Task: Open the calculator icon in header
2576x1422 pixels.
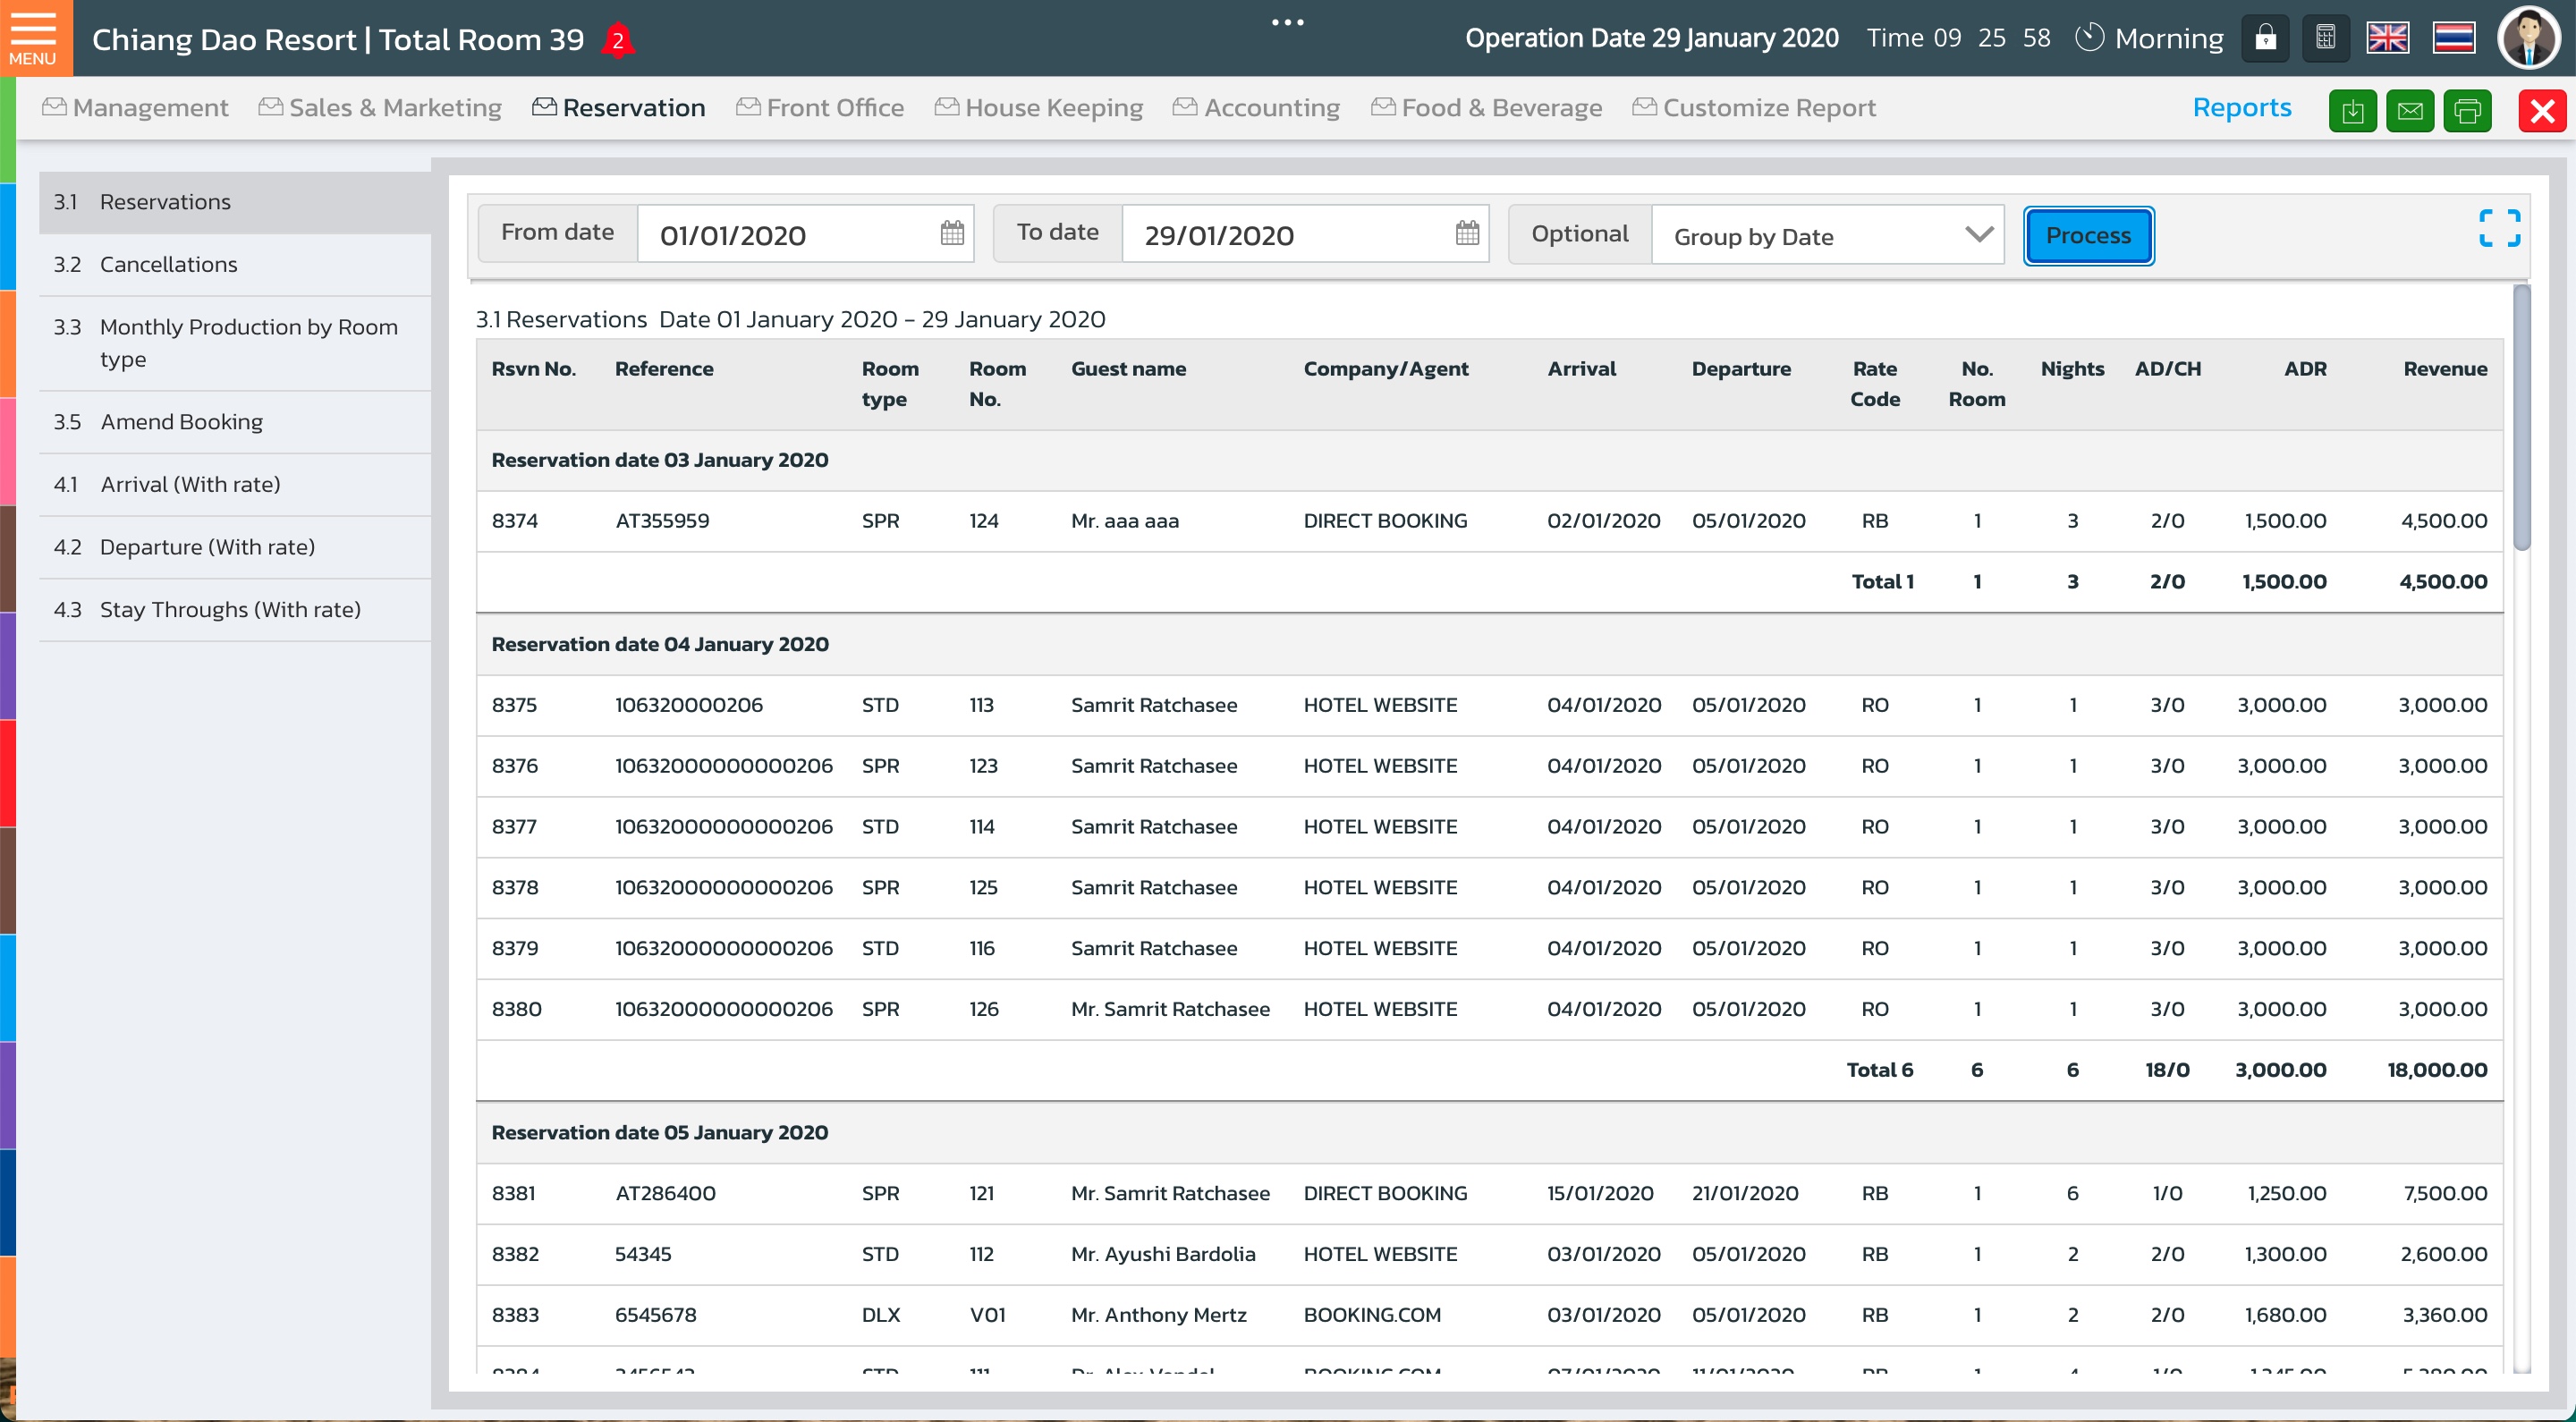Action: (x=2326, y=39)
